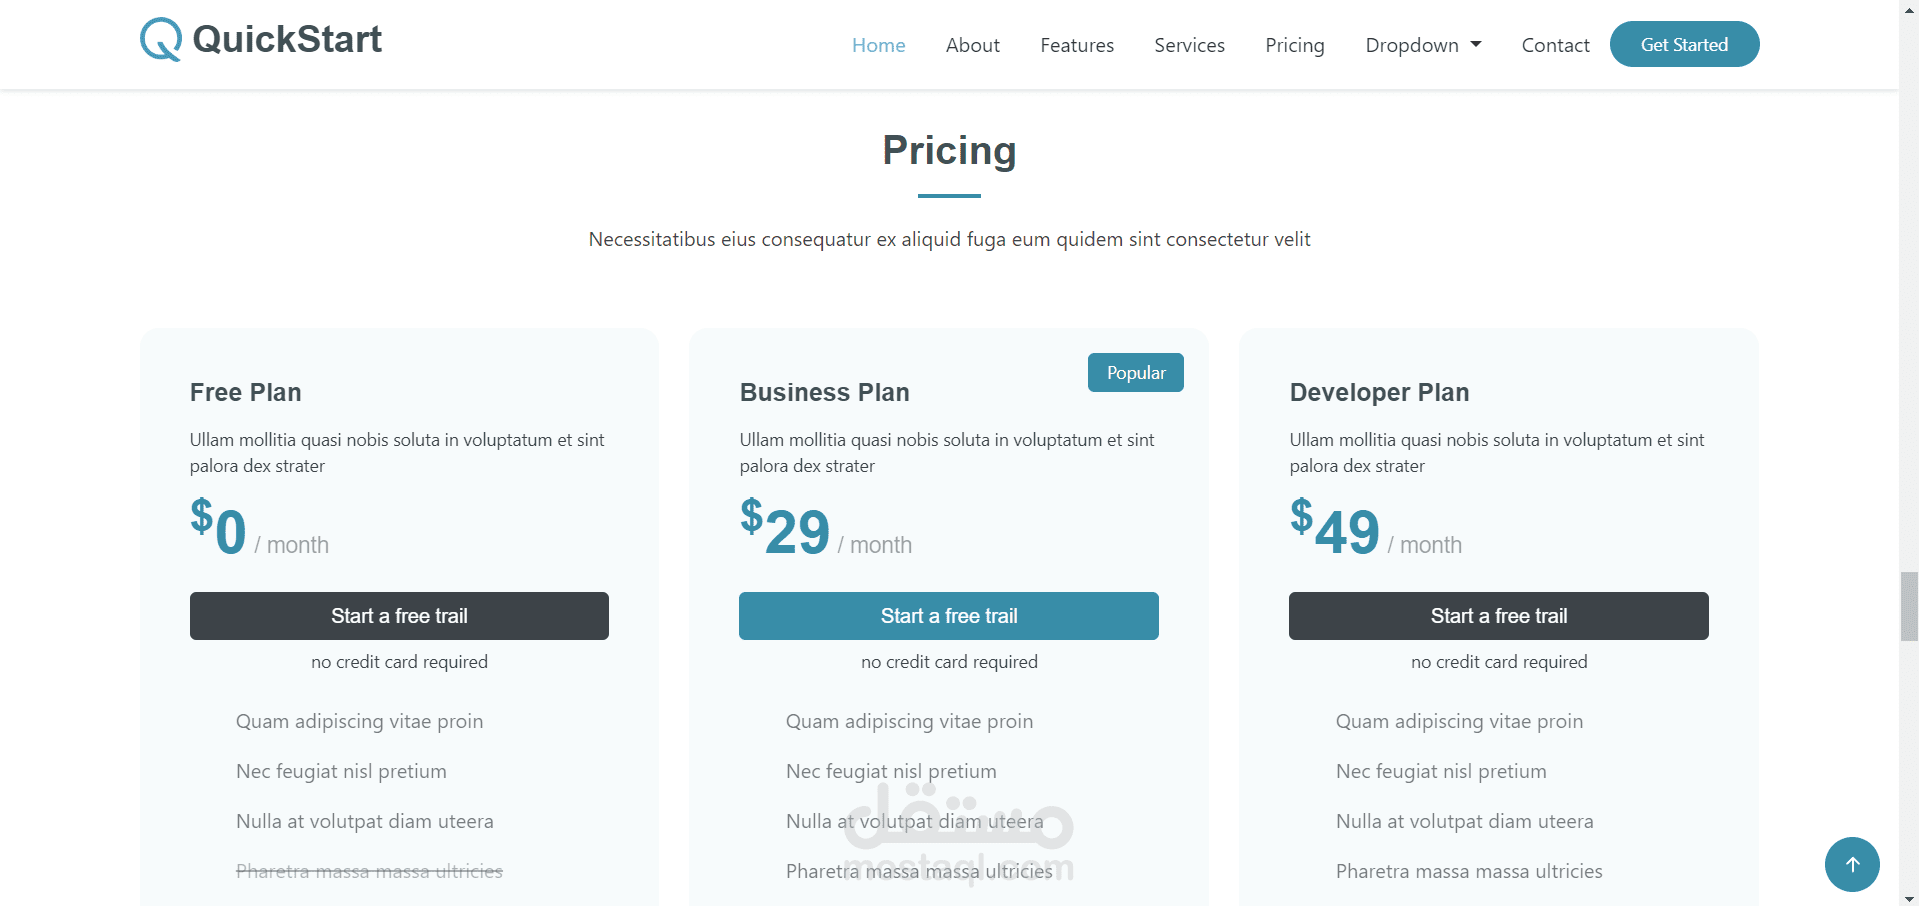The image size is (1919, 906).
Task: Start a free trail for Developer Plan
Action: click(1498, 616)
